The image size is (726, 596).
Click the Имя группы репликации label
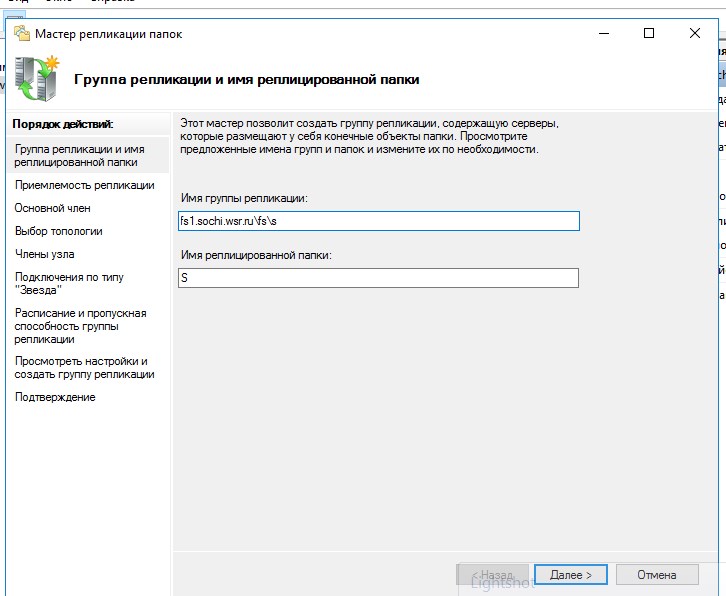244,198
